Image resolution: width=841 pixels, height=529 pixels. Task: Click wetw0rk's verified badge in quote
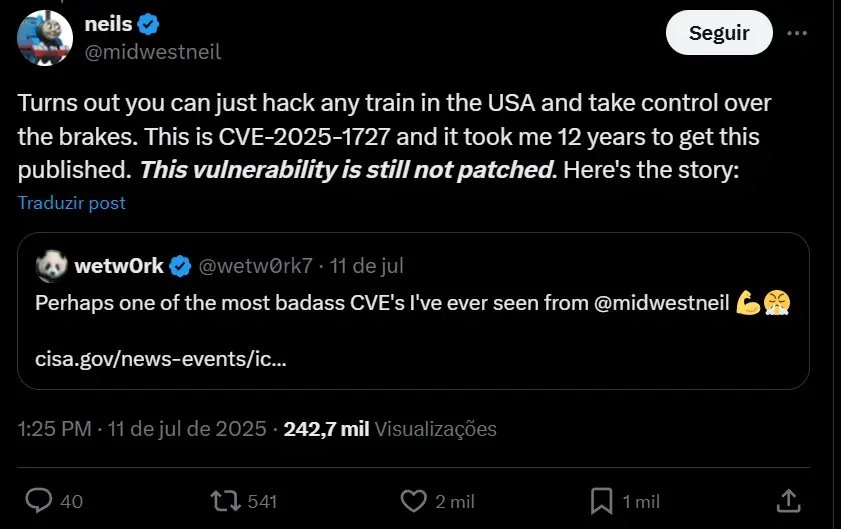pos(180,266)
